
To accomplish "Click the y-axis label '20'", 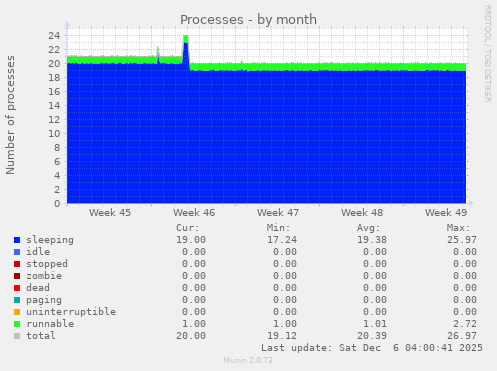I will pyautogui.click(x=54, y=63).
